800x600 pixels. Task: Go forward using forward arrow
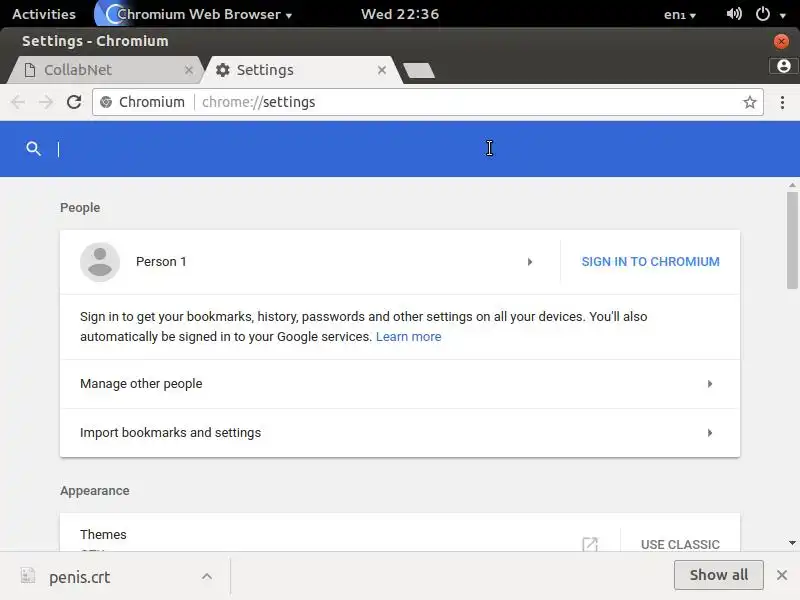point(46,102)
